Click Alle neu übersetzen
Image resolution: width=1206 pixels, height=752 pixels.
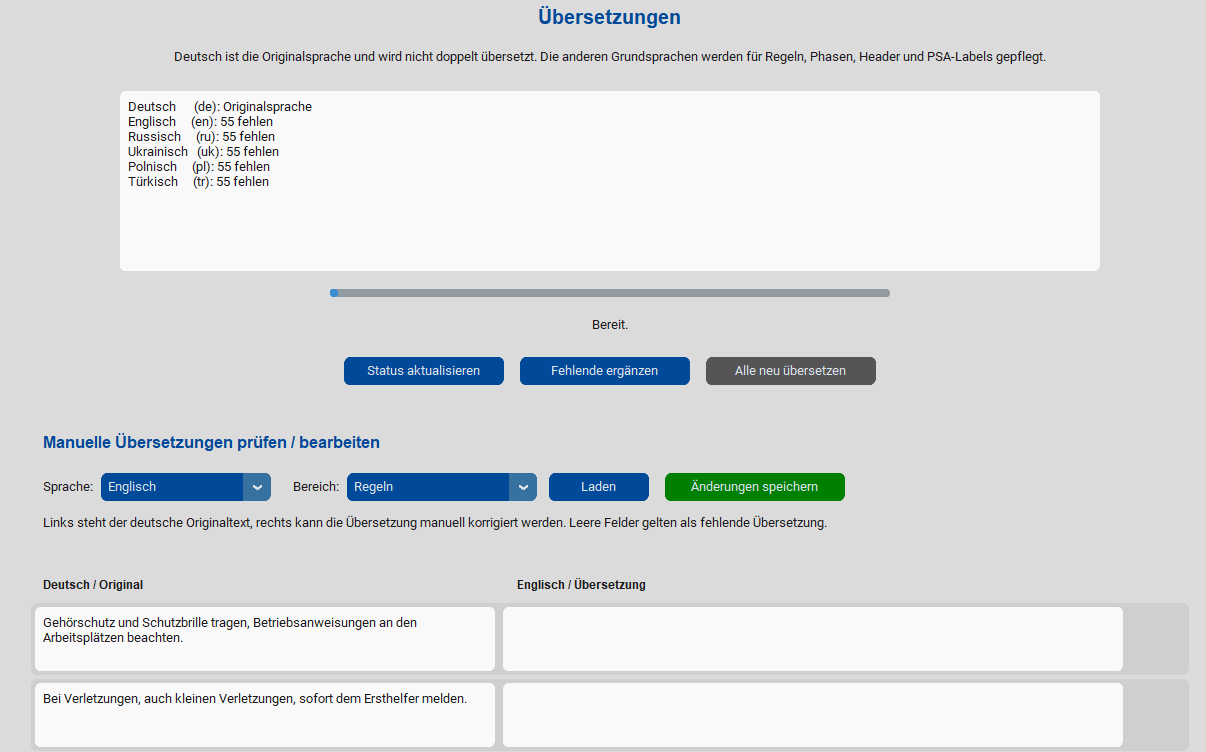point(790,370)
